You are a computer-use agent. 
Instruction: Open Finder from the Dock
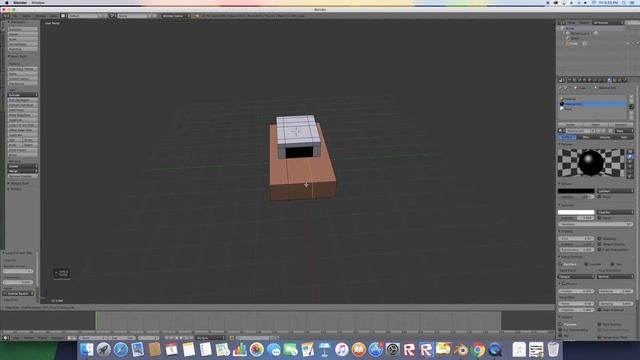tap(87, 350)
